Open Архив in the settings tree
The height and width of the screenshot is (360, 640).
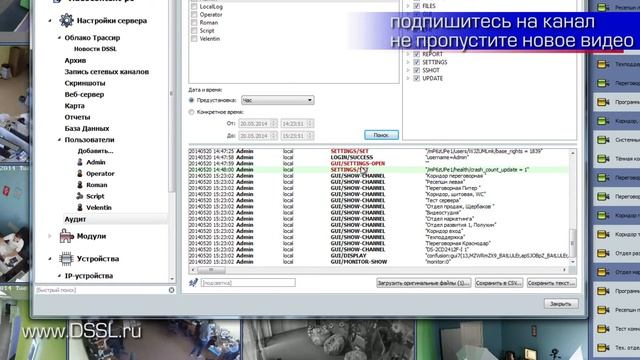pos(75,60)
